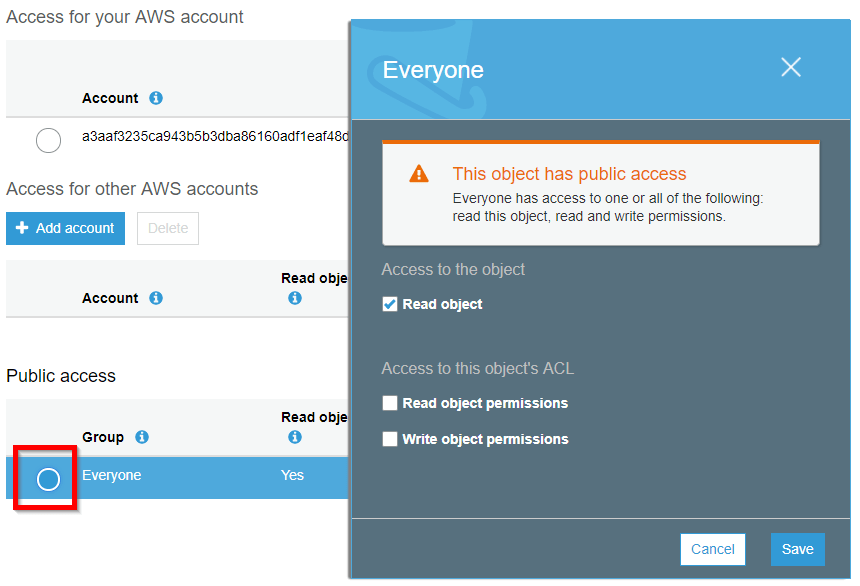
Task: Click the info icon next to Group
Action: 142,437
